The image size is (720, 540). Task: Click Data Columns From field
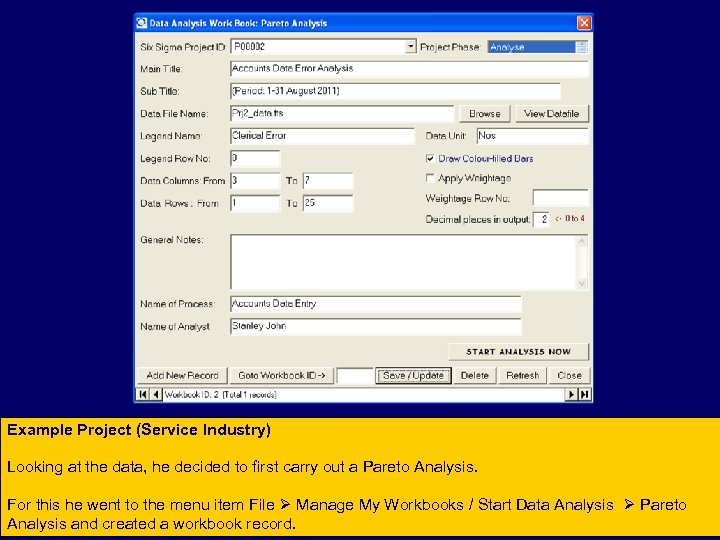[x=255, y=181]
